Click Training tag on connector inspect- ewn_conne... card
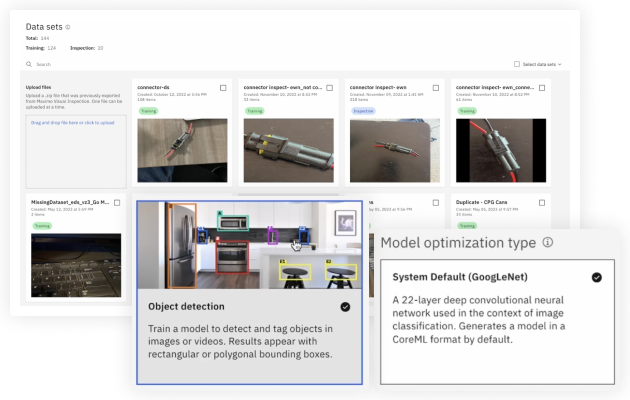This screenshot has height=400, width=630. point(467,111)
